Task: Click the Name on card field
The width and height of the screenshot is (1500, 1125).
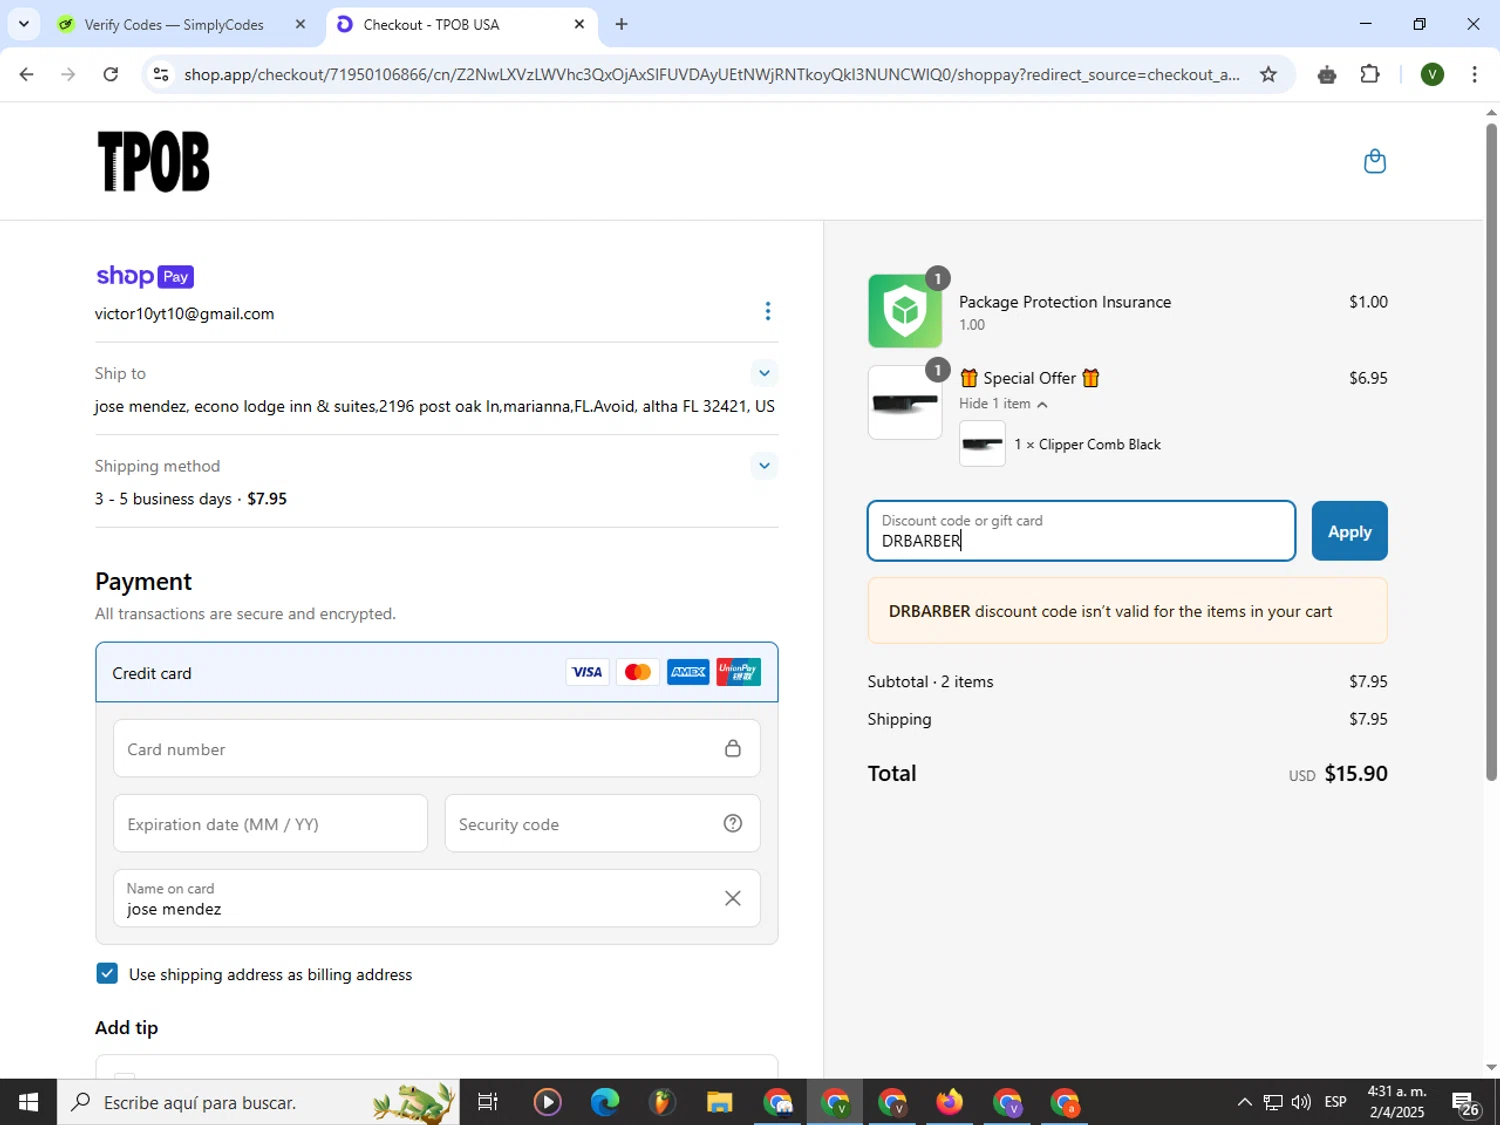Action: [436, 898]
